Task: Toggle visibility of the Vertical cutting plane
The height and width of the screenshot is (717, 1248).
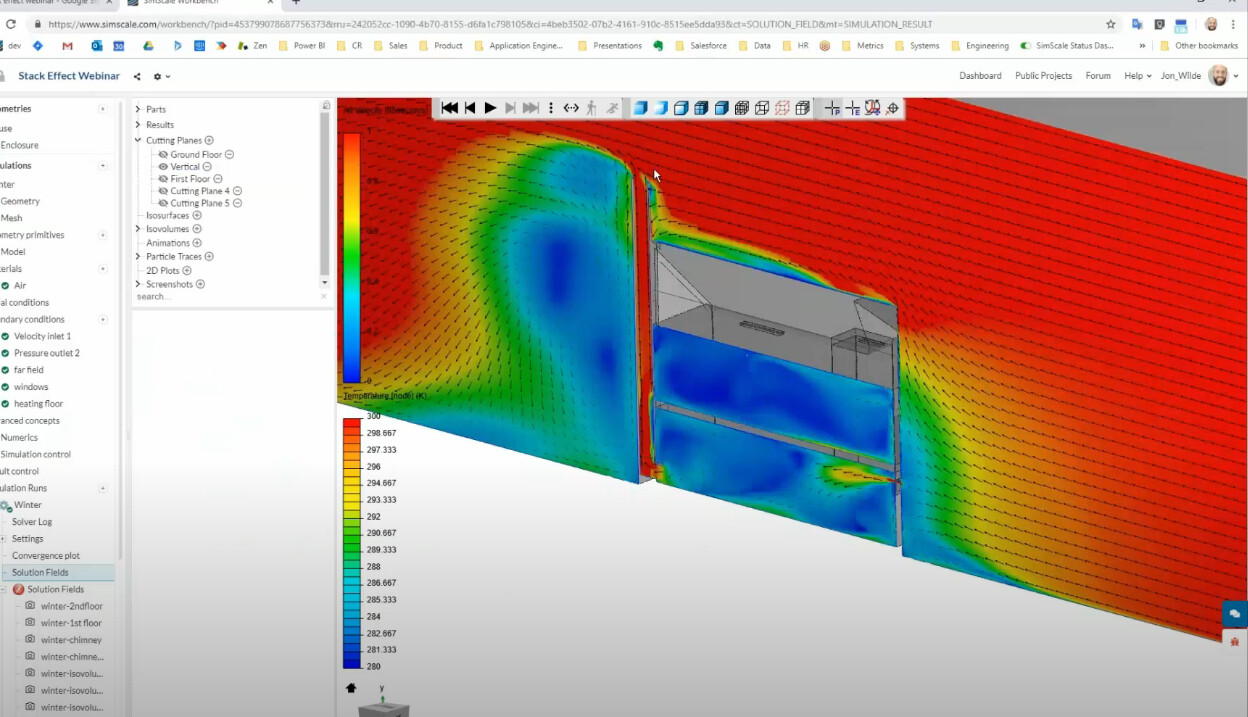Action: coord(164,166)
